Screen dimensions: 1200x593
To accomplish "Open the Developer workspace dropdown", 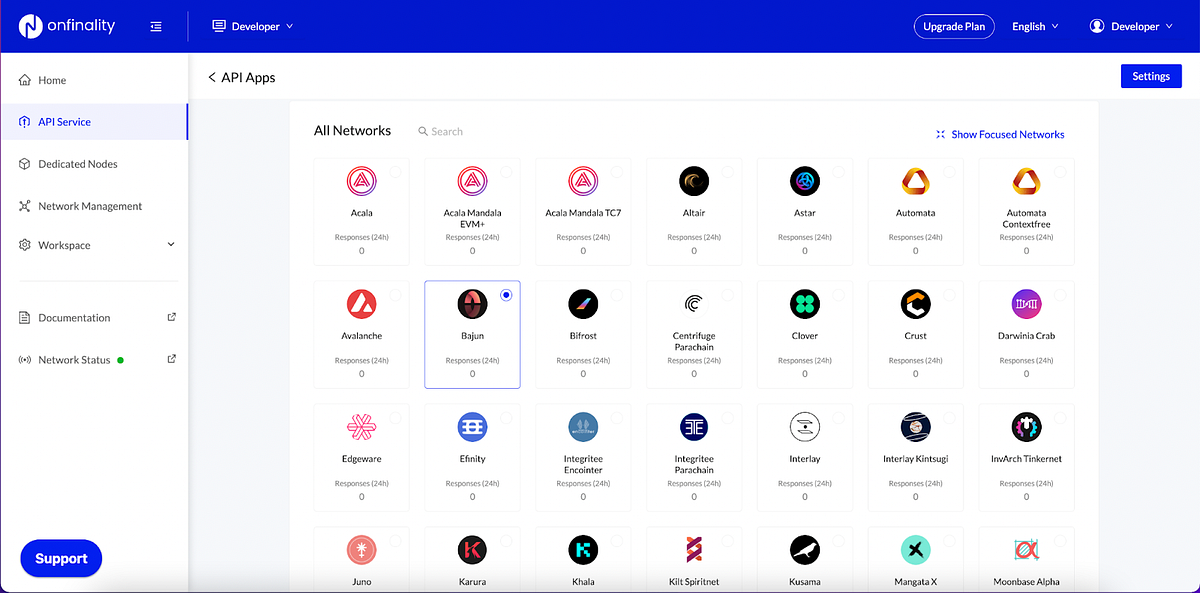I will [253, 26].
